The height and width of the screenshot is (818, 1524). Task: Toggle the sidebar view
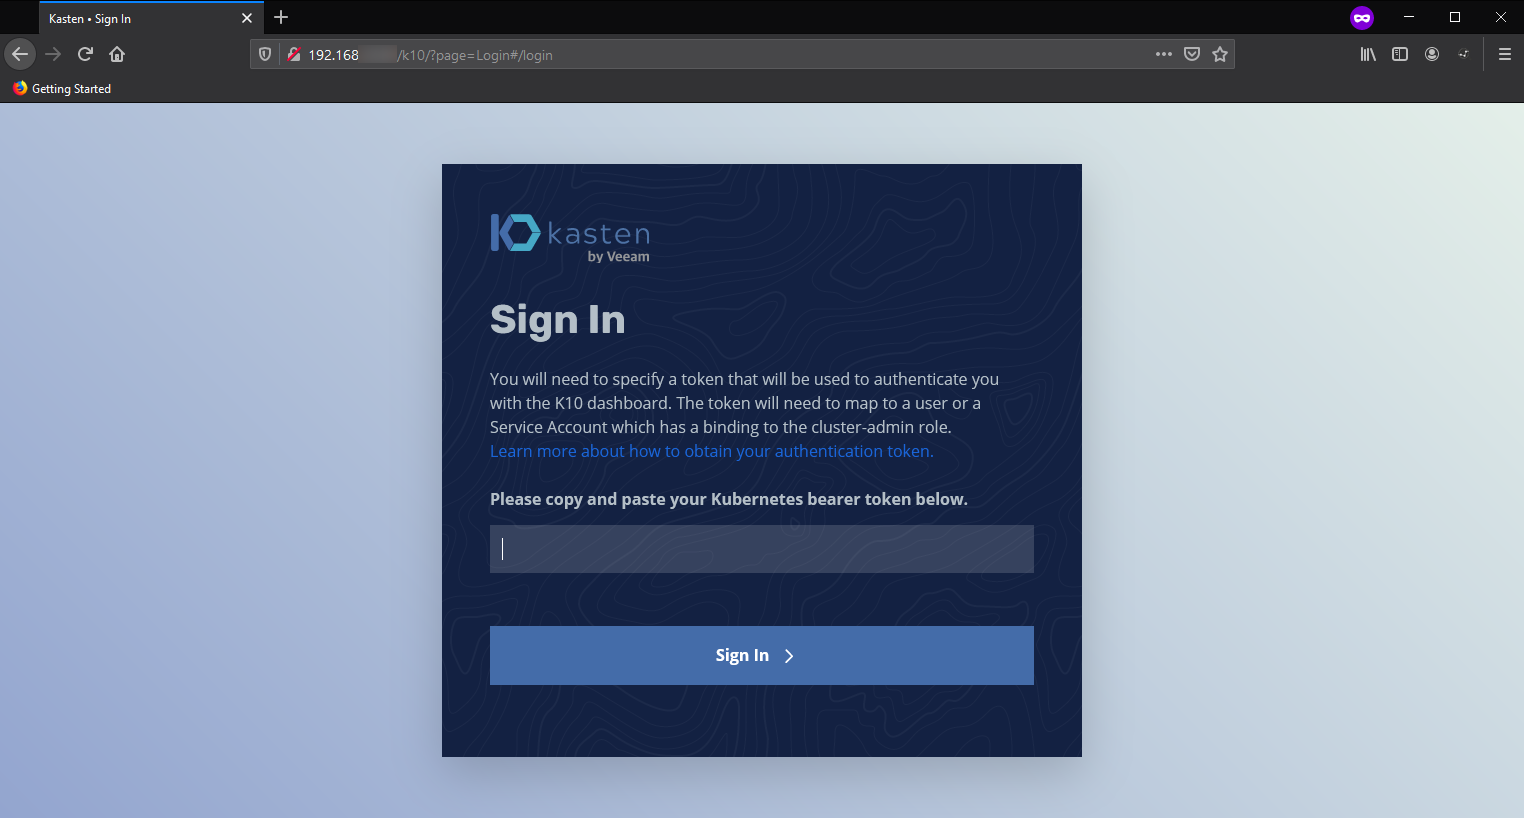(x=1400, y=55)
